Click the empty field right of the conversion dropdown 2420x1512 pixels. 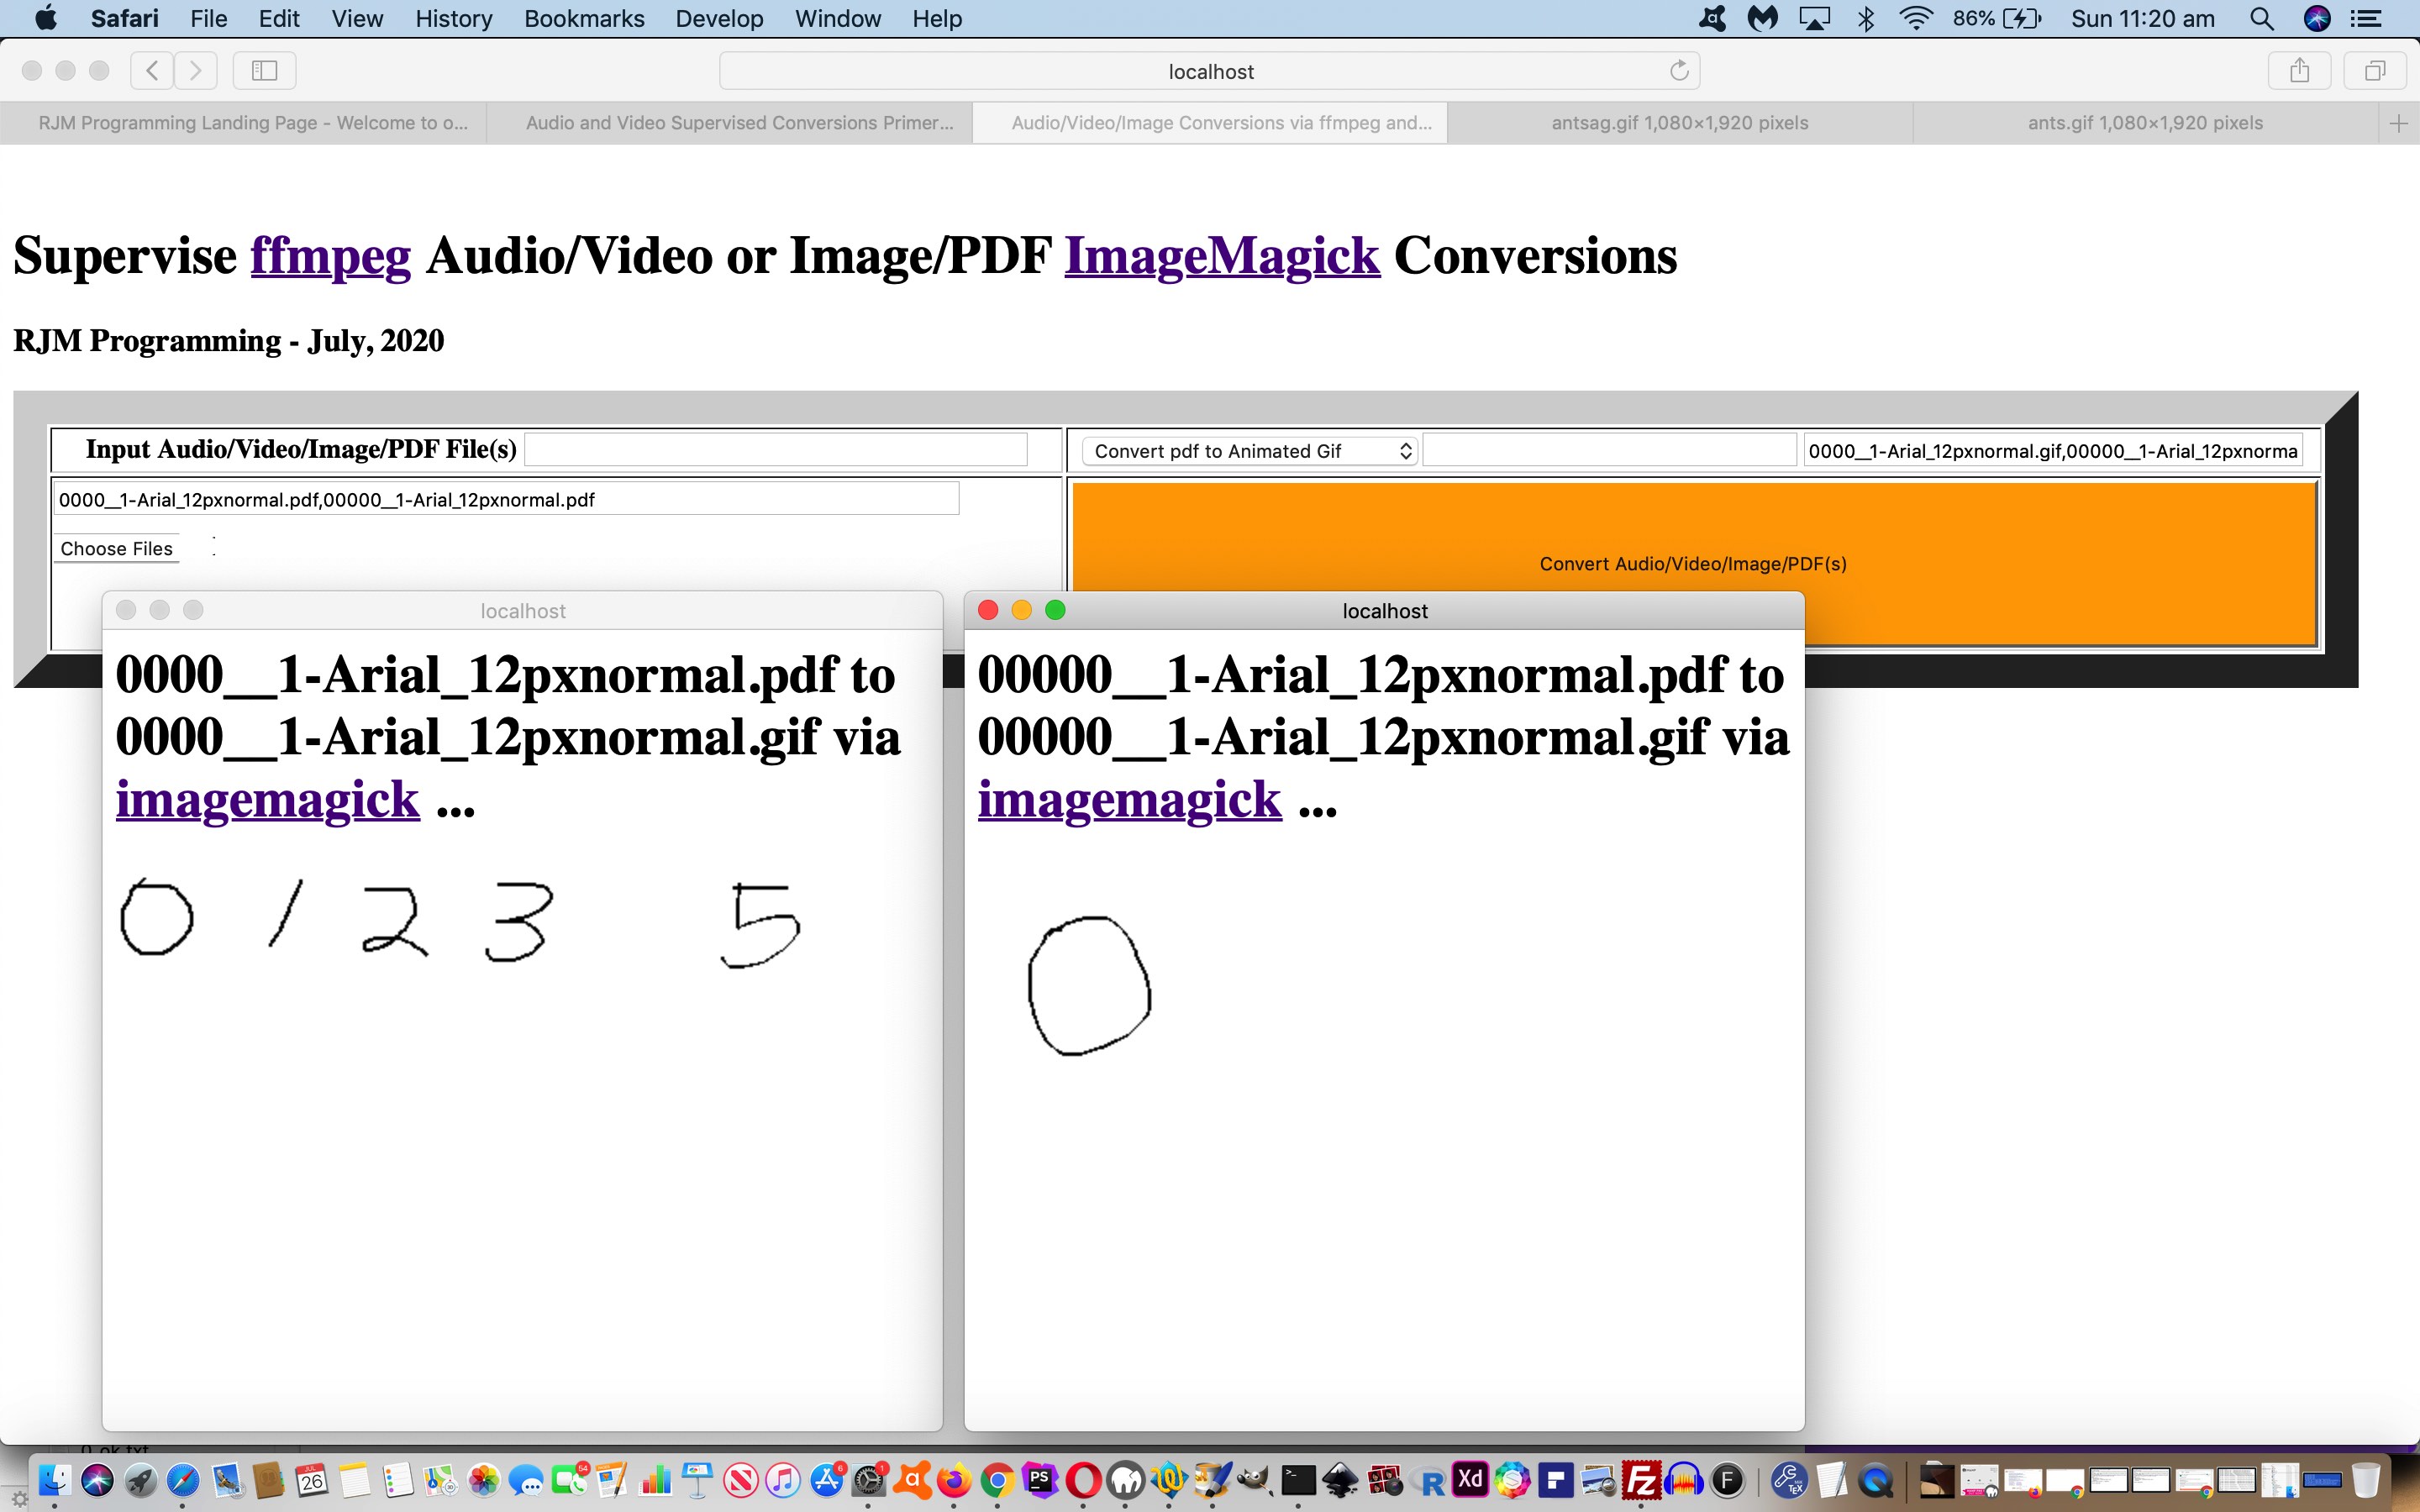1609,450
